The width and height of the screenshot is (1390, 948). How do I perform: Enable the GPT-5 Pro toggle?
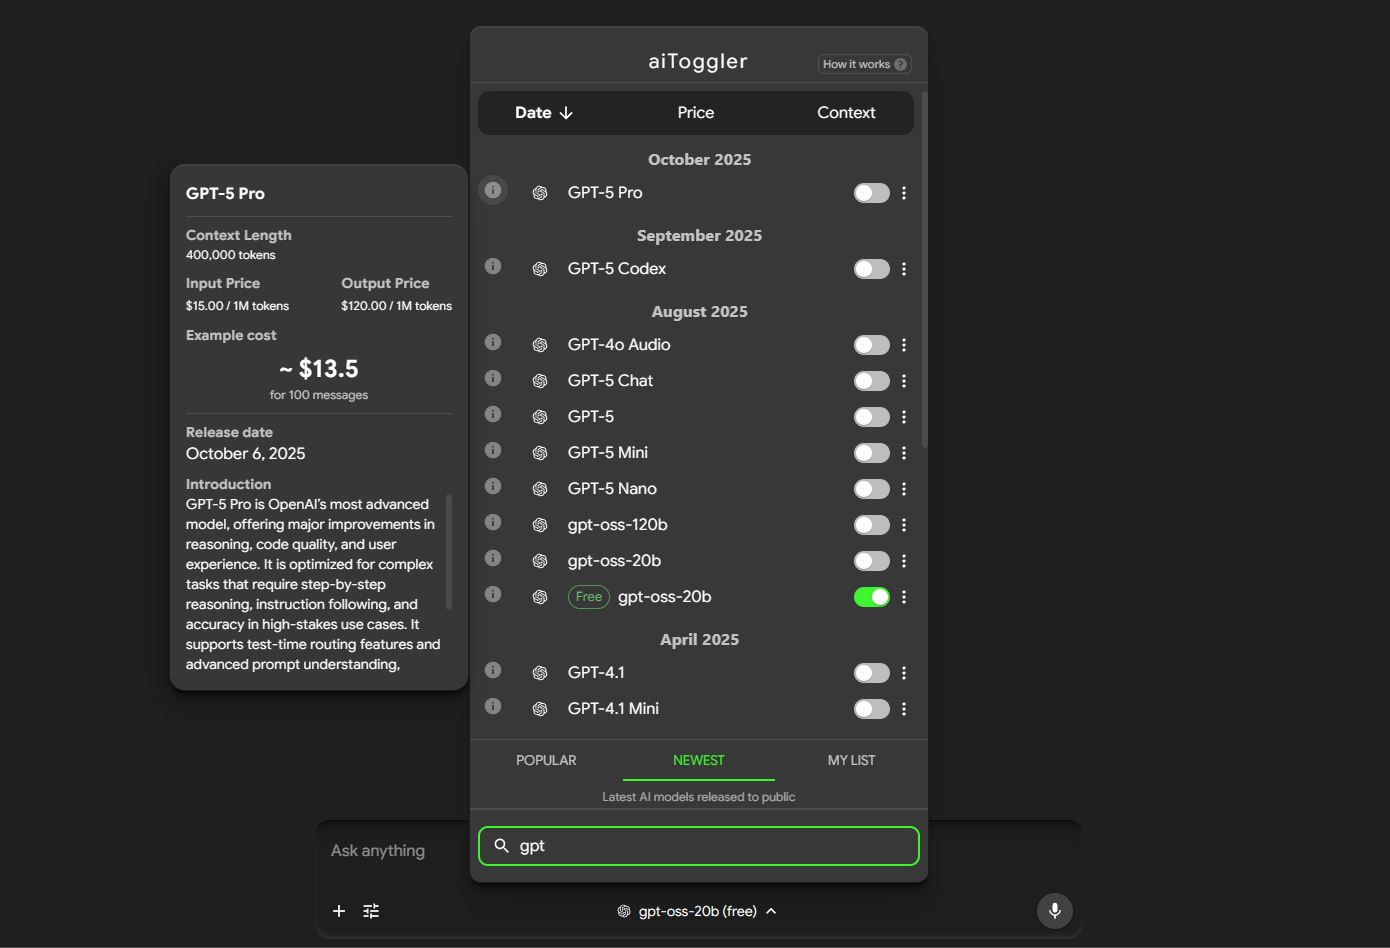point(871,193)
